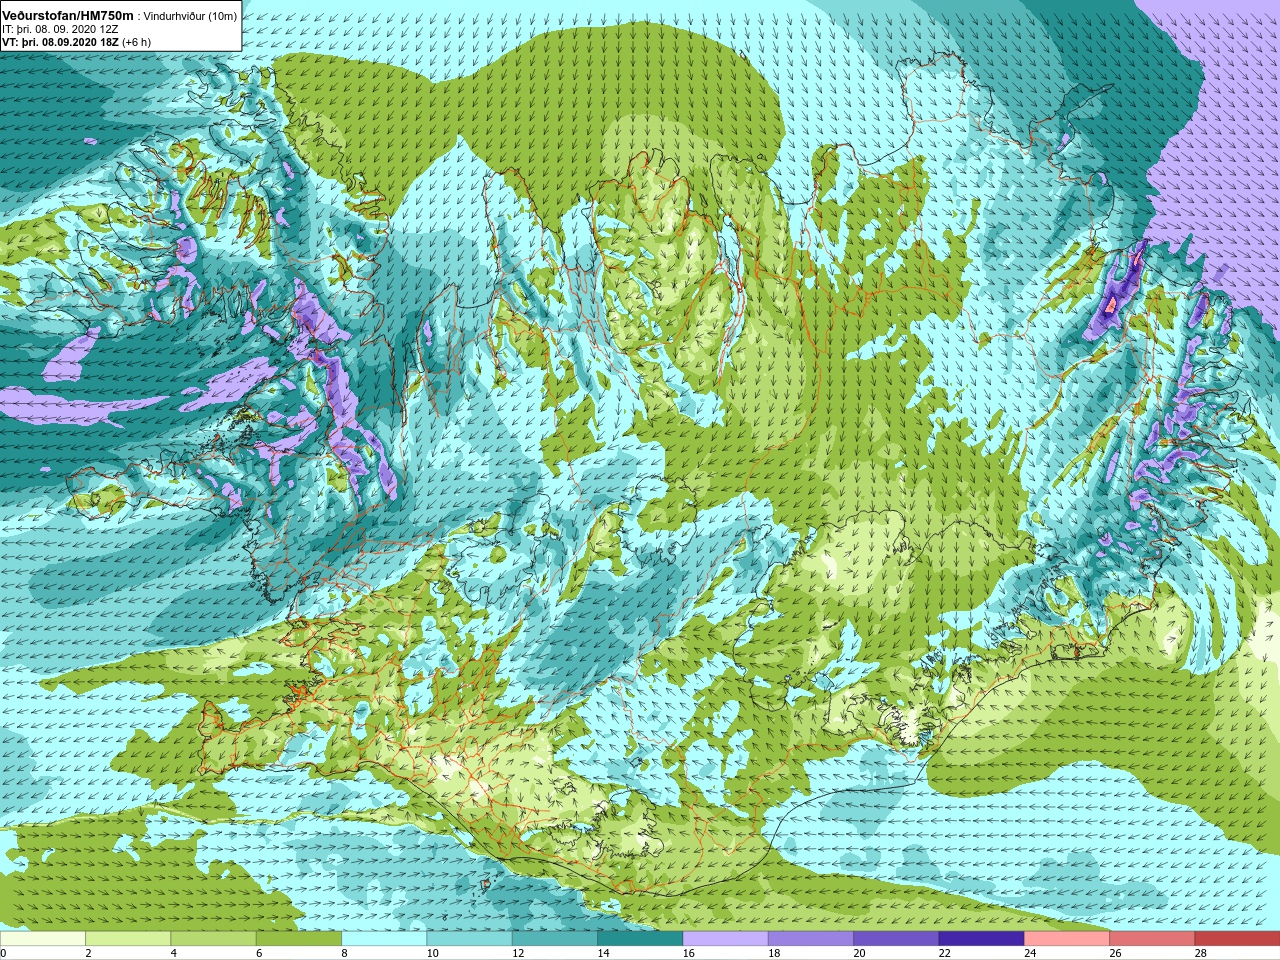Screen dimensions: 1280x960
Task: Click the 18–20 medium purple legend swatch
Action: click(811, 938)
